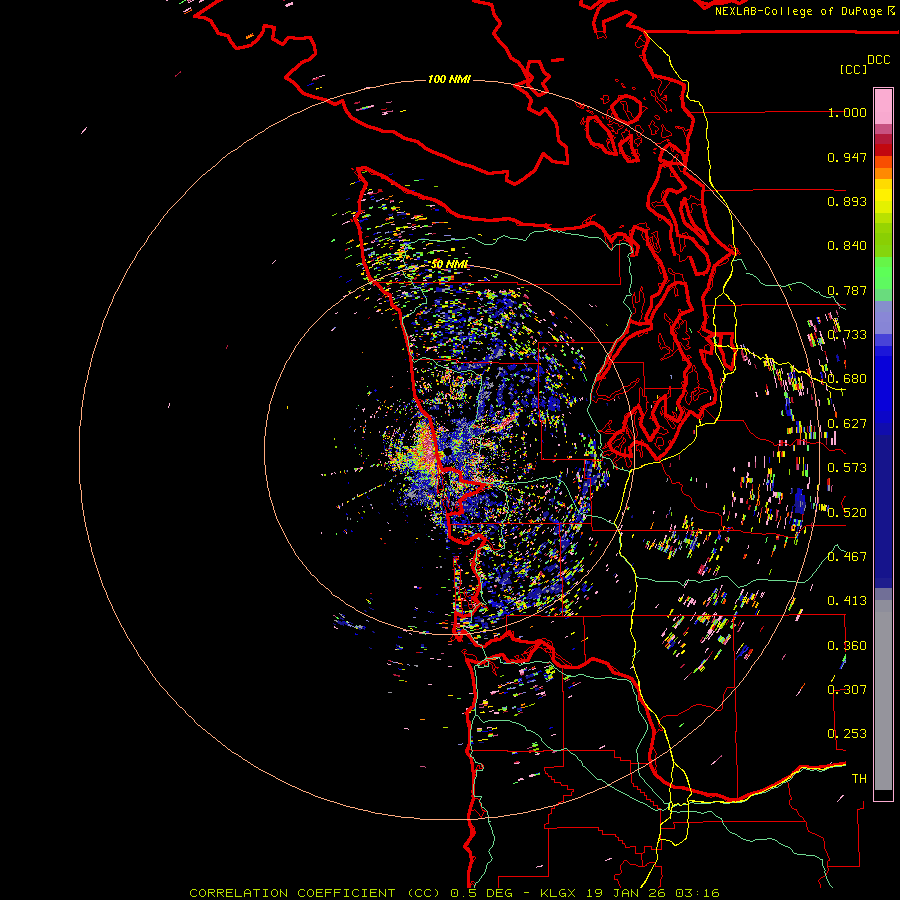Click the 50 NMI range ring label
The height and width of the screenshot is (900, 900).
pos(449,264)
